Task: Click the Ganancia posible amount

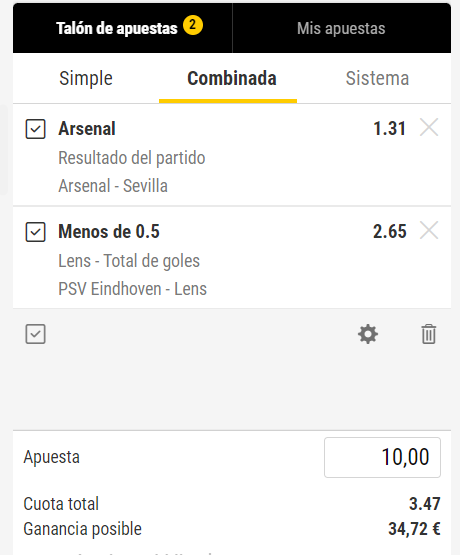Action: [414, 529]
